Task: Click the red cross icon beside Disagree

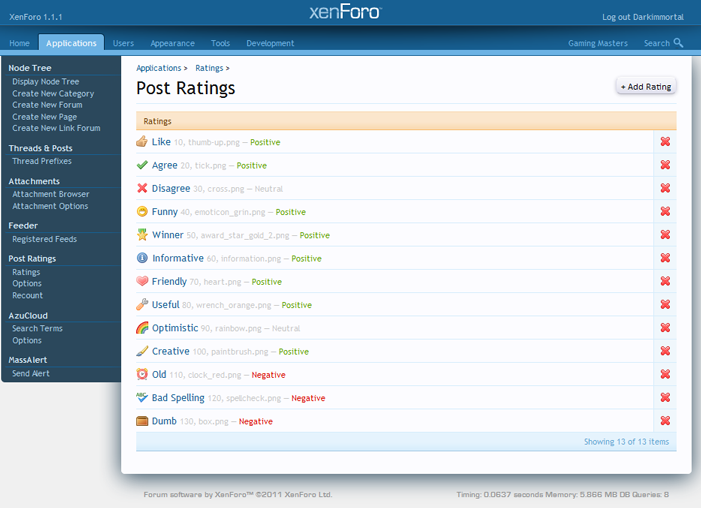Action: 142,188
